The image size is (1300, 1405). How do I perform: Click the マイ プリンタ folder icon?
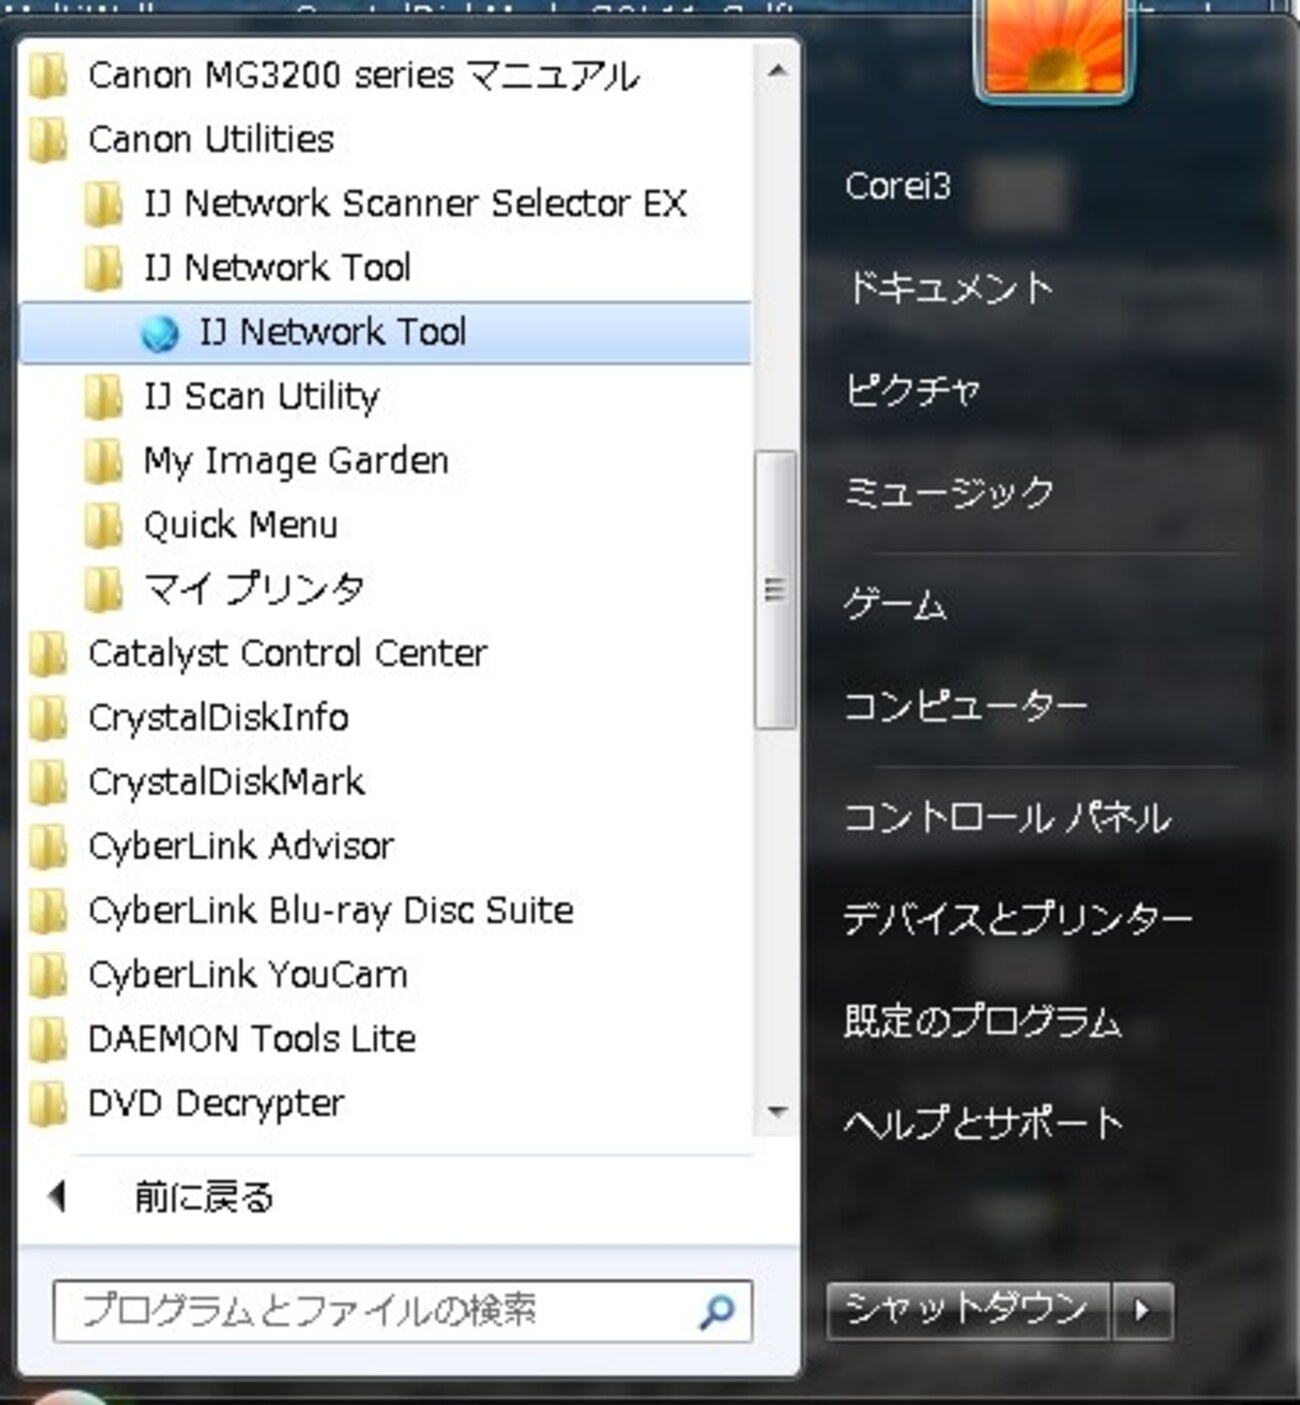click(x=102, y=589)
